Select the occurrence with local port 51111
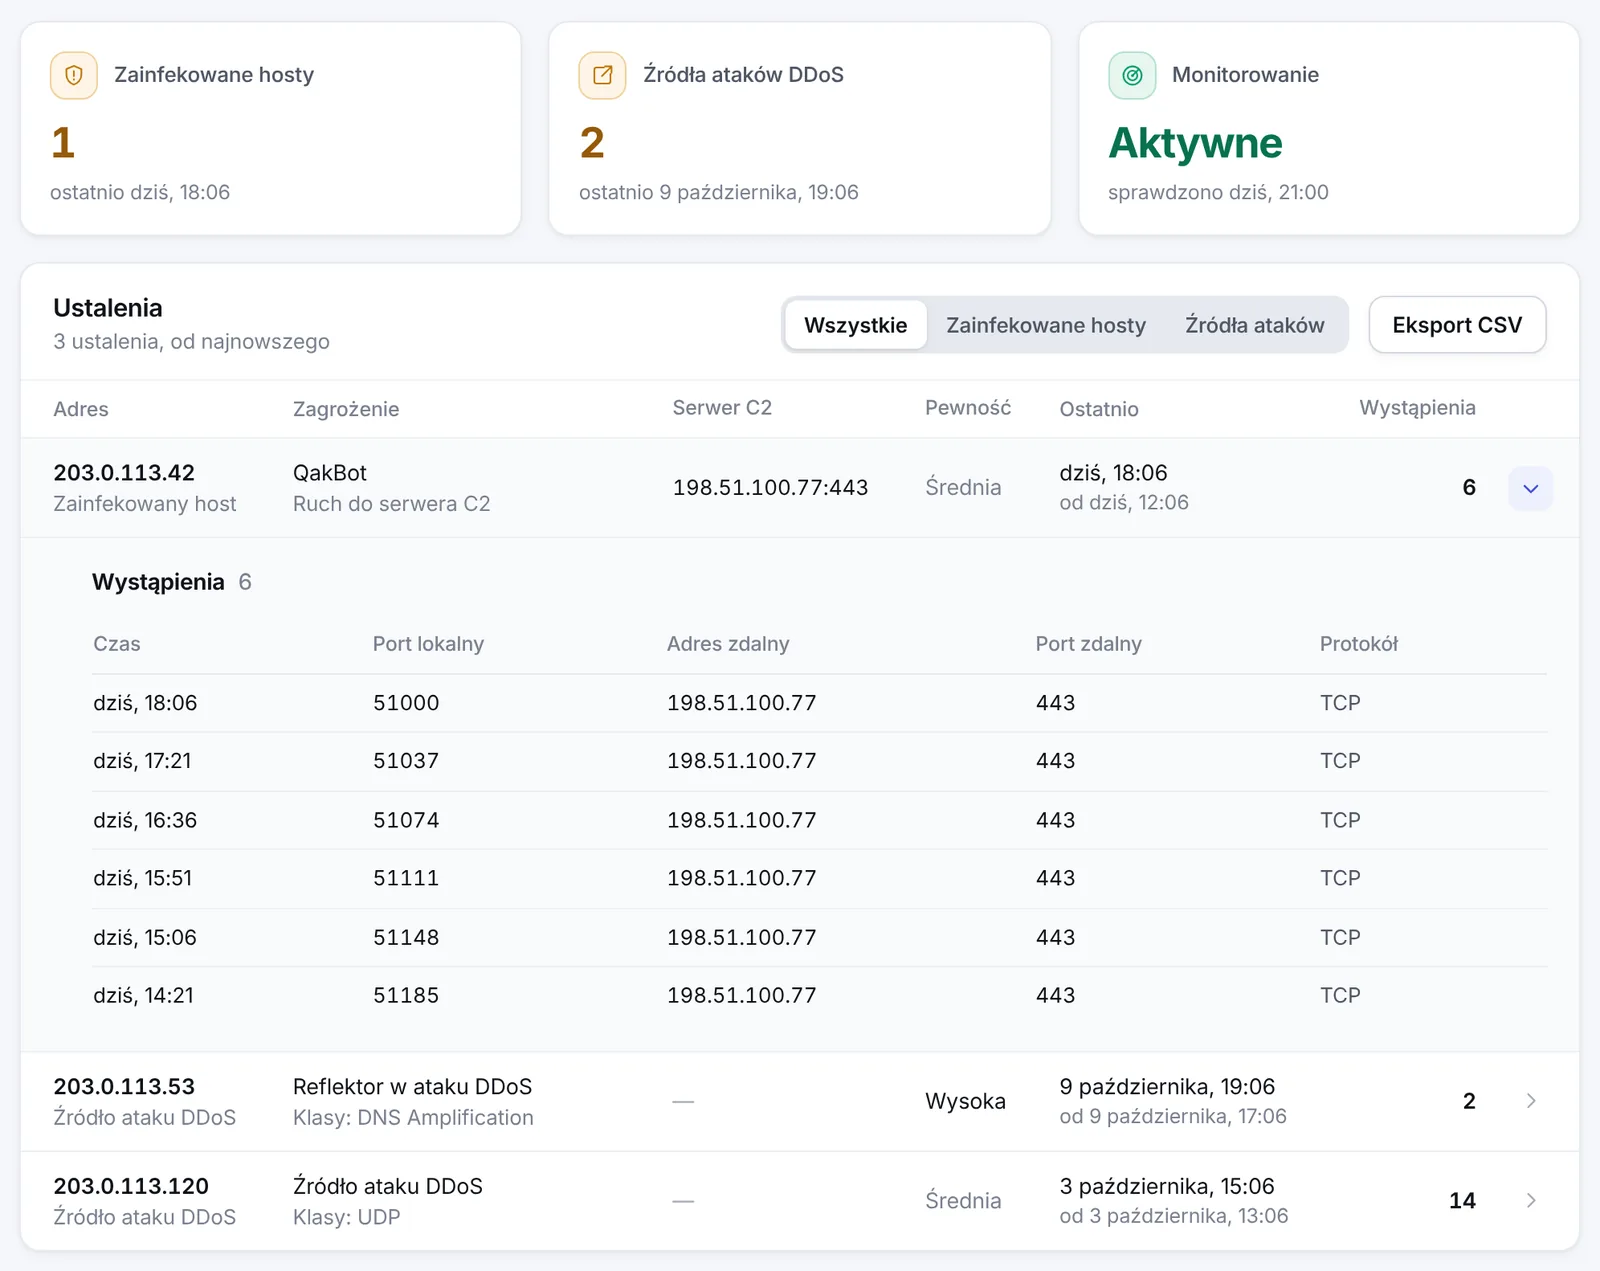1600x1271 pixels. click(819, 879)
